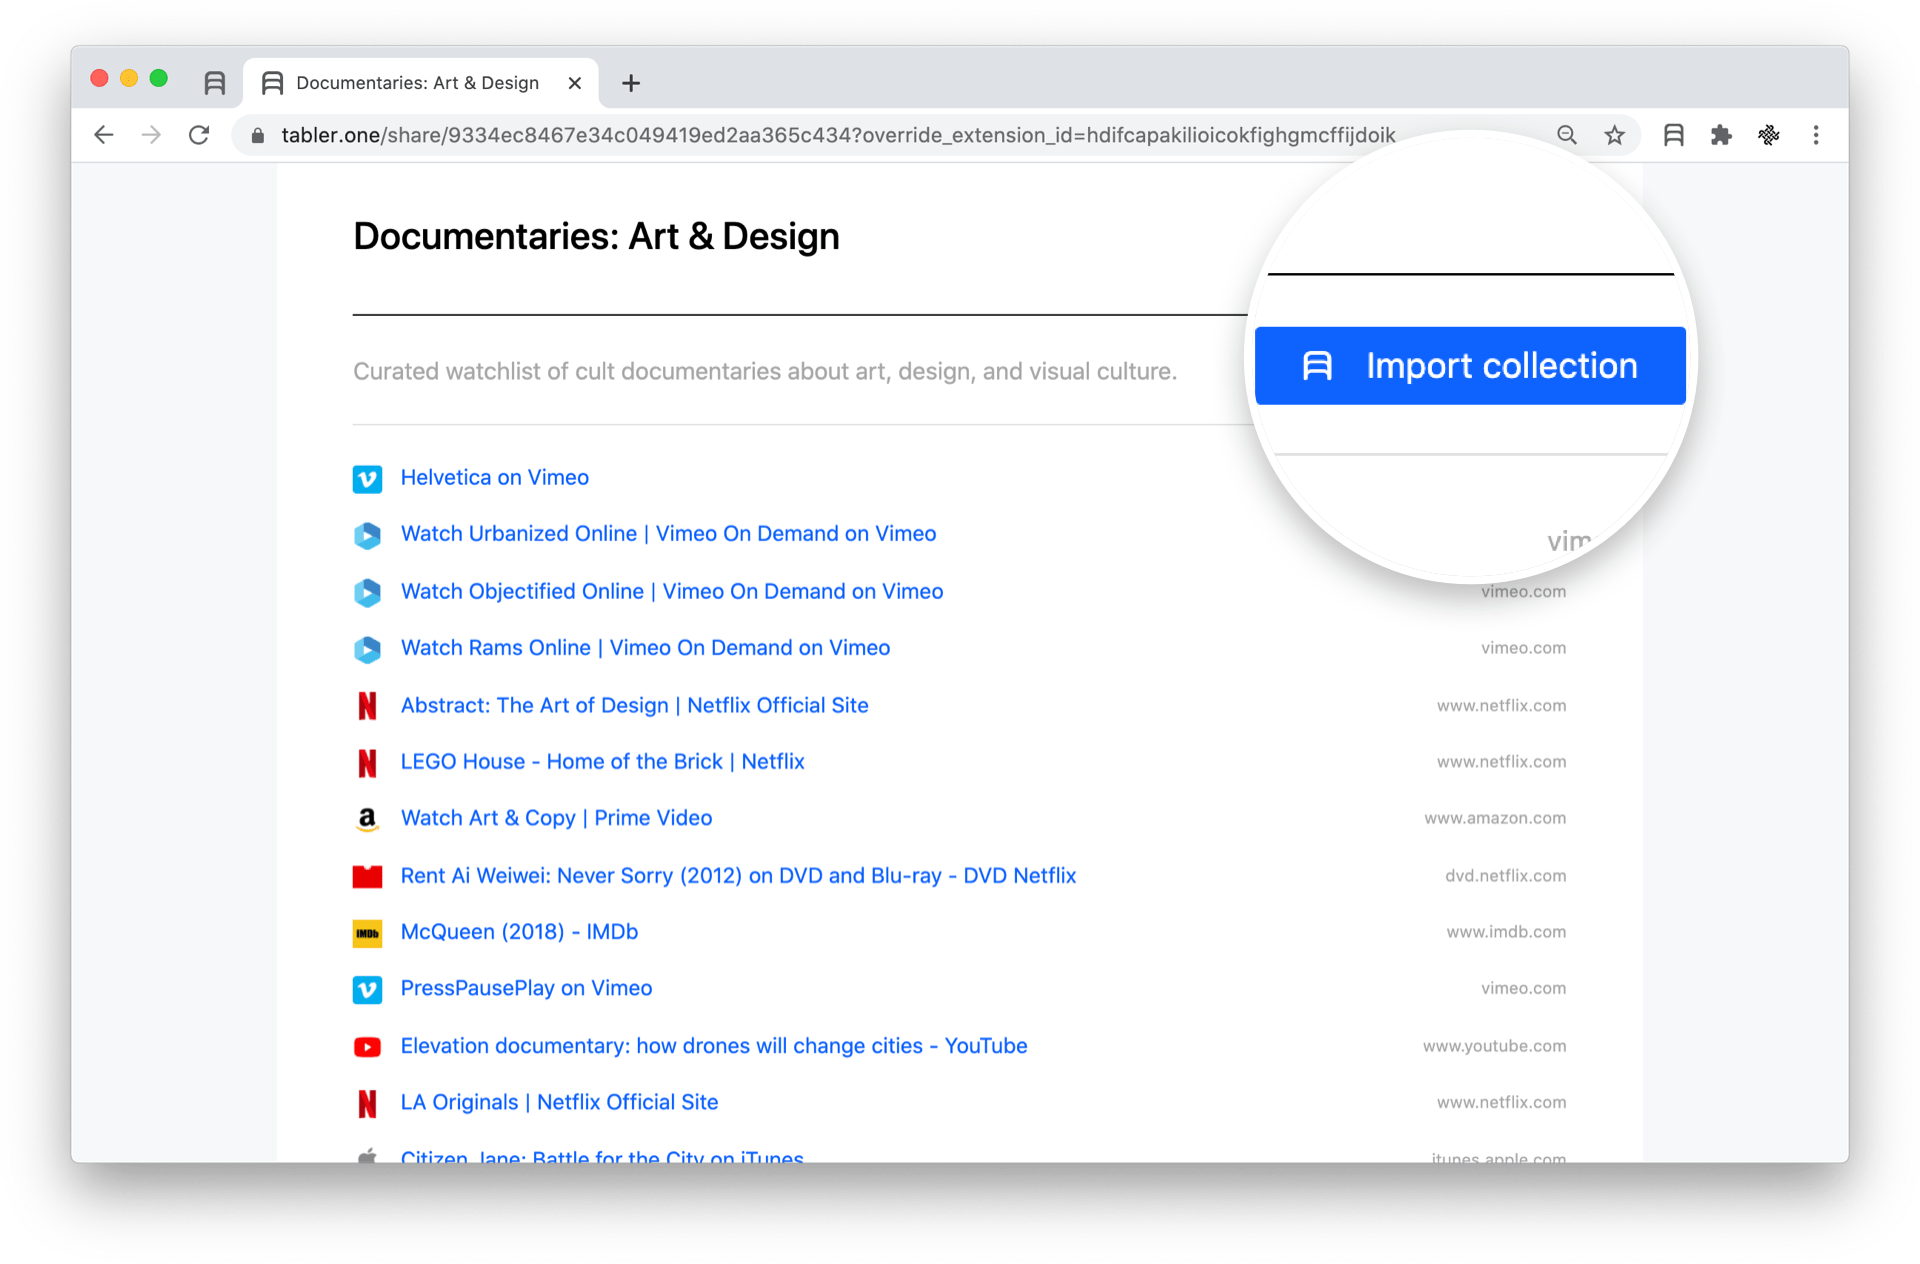Click the www.amazon.com domain label
The width and height of the screenshot is (1920, 1264).
[1495, 818]
